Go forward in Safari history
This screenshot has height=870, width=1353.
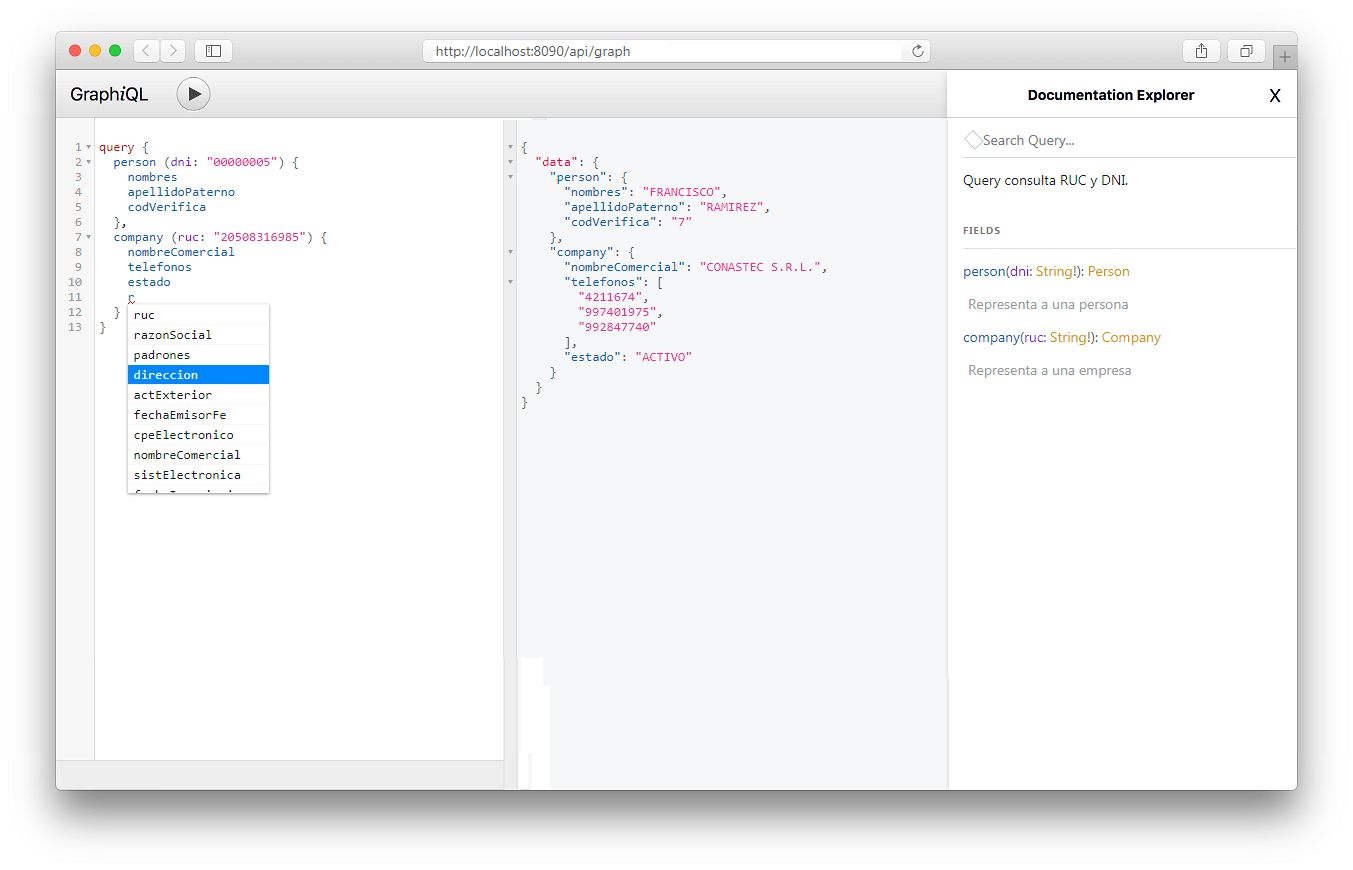[173, 51]
